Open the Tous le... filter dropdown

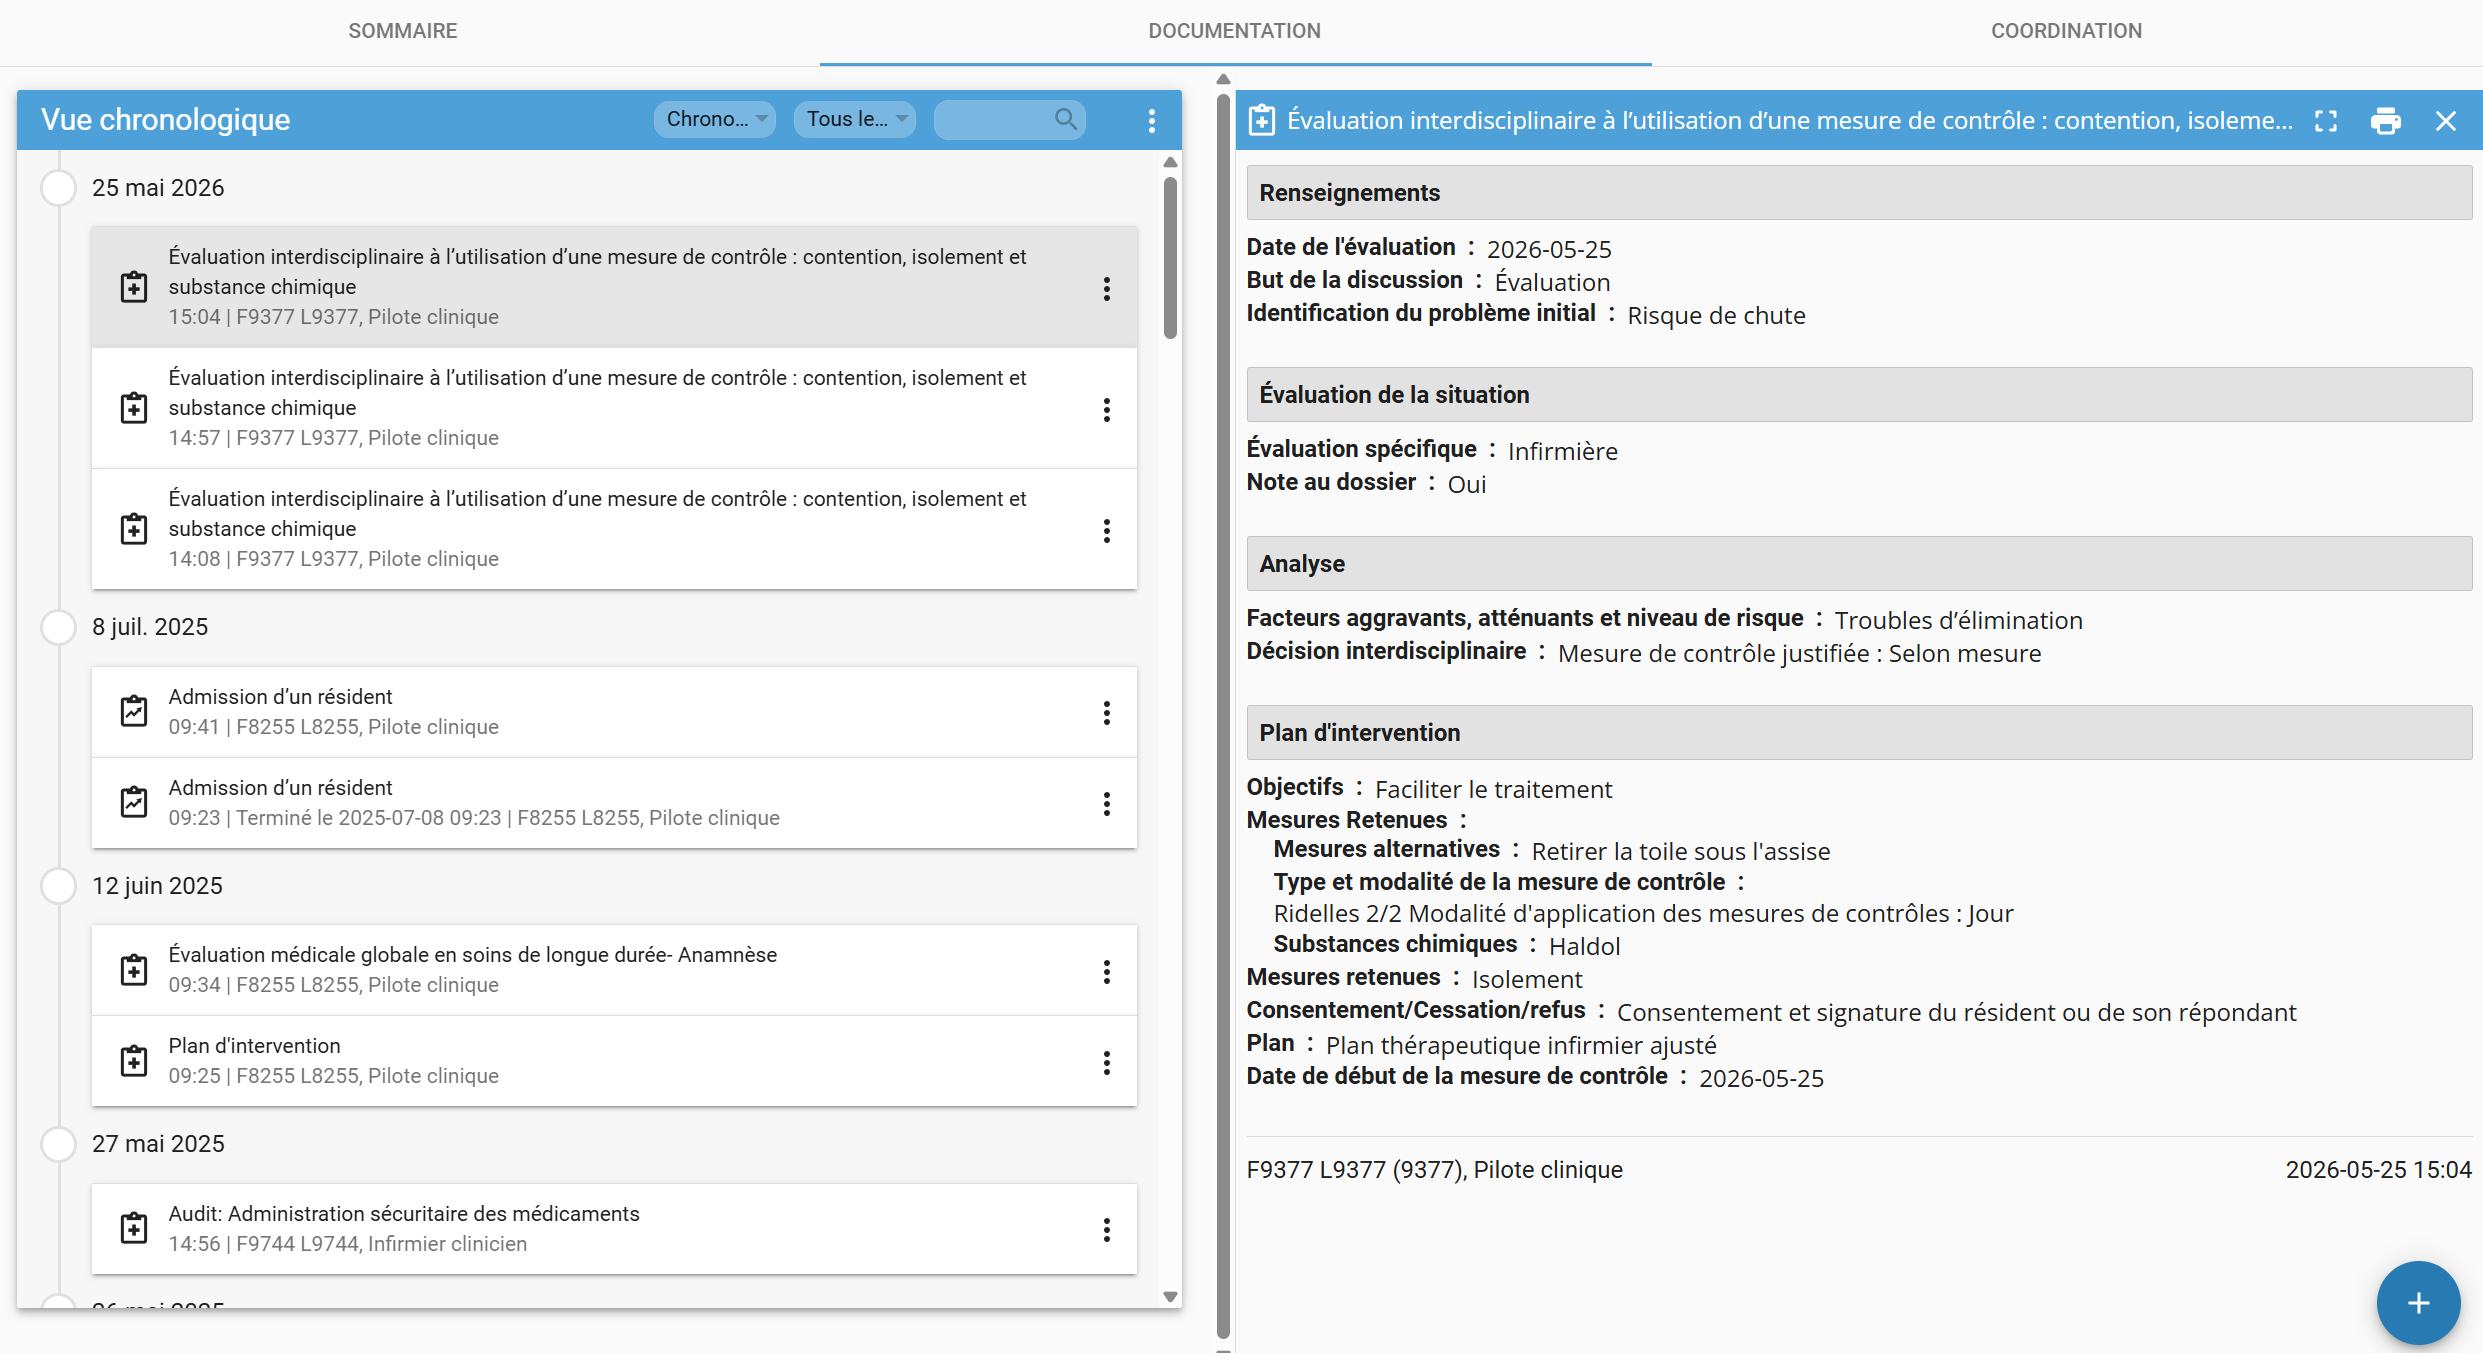pos(855,119)
